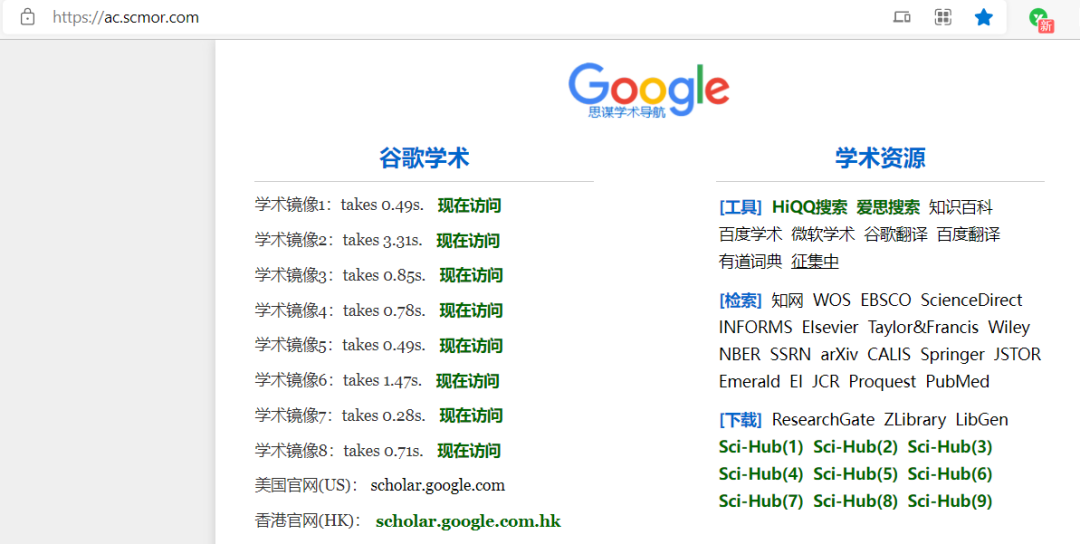Visit 学术镜像3 via 现在访问

click(471, 275)
